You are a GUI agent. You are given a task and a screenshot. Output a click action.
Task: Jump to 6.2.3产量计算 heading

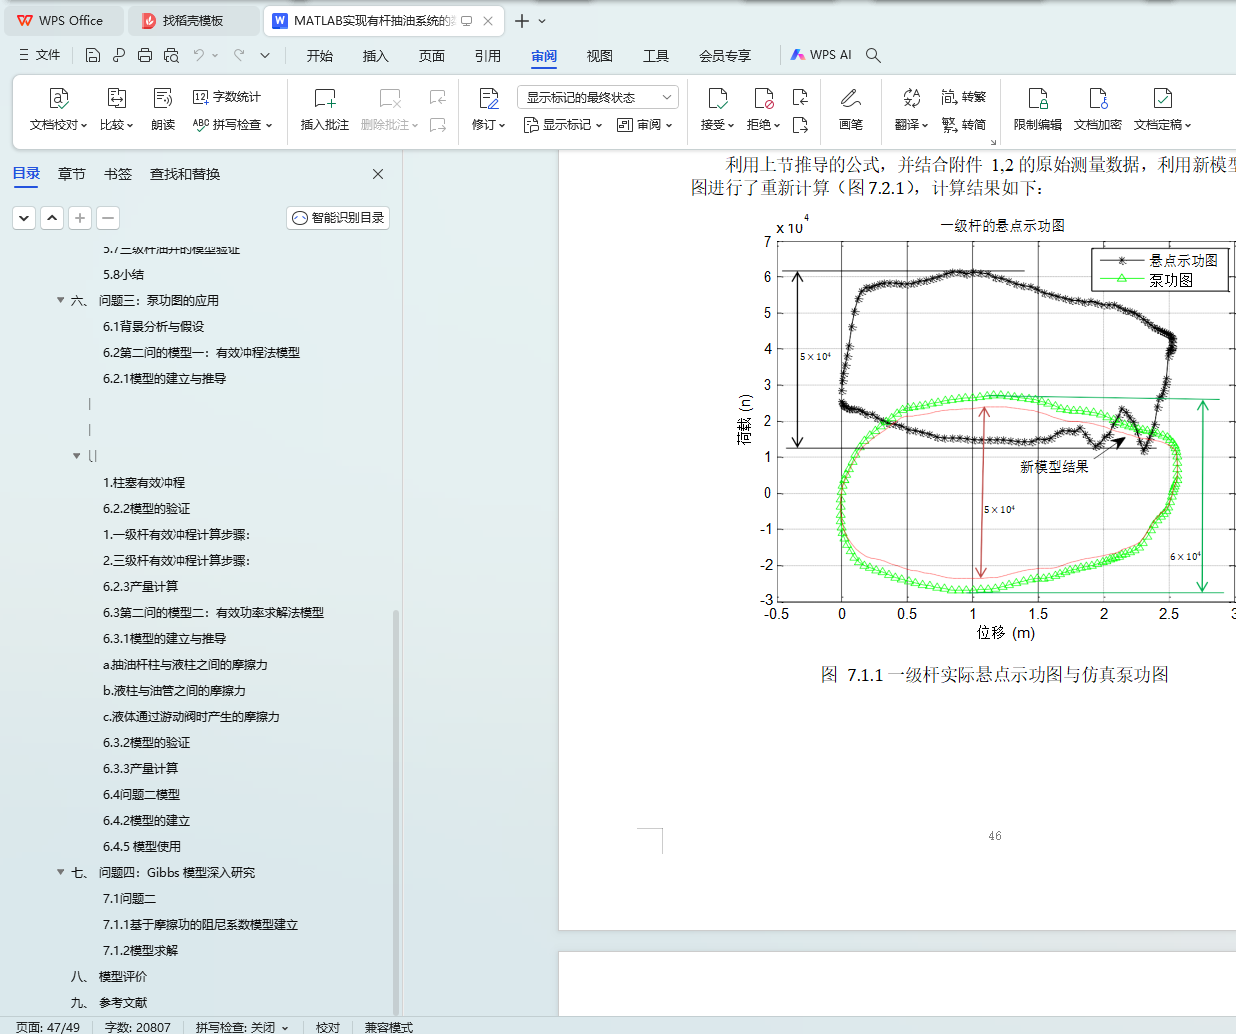click(x=141, y=586)
